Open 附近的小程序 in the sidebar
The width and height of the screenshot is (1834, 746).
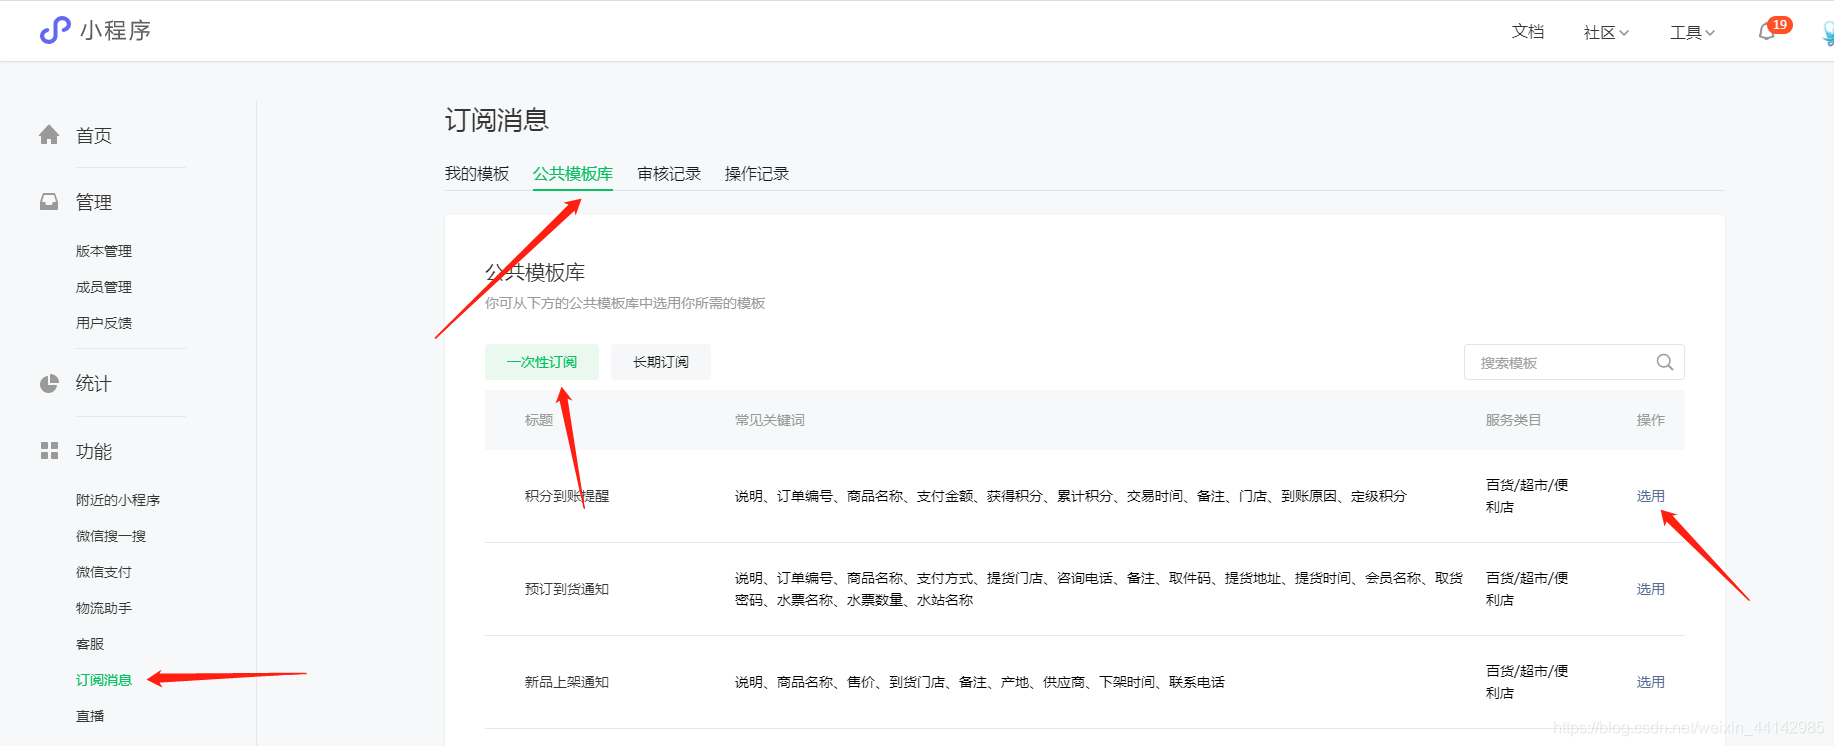point(118,500)
